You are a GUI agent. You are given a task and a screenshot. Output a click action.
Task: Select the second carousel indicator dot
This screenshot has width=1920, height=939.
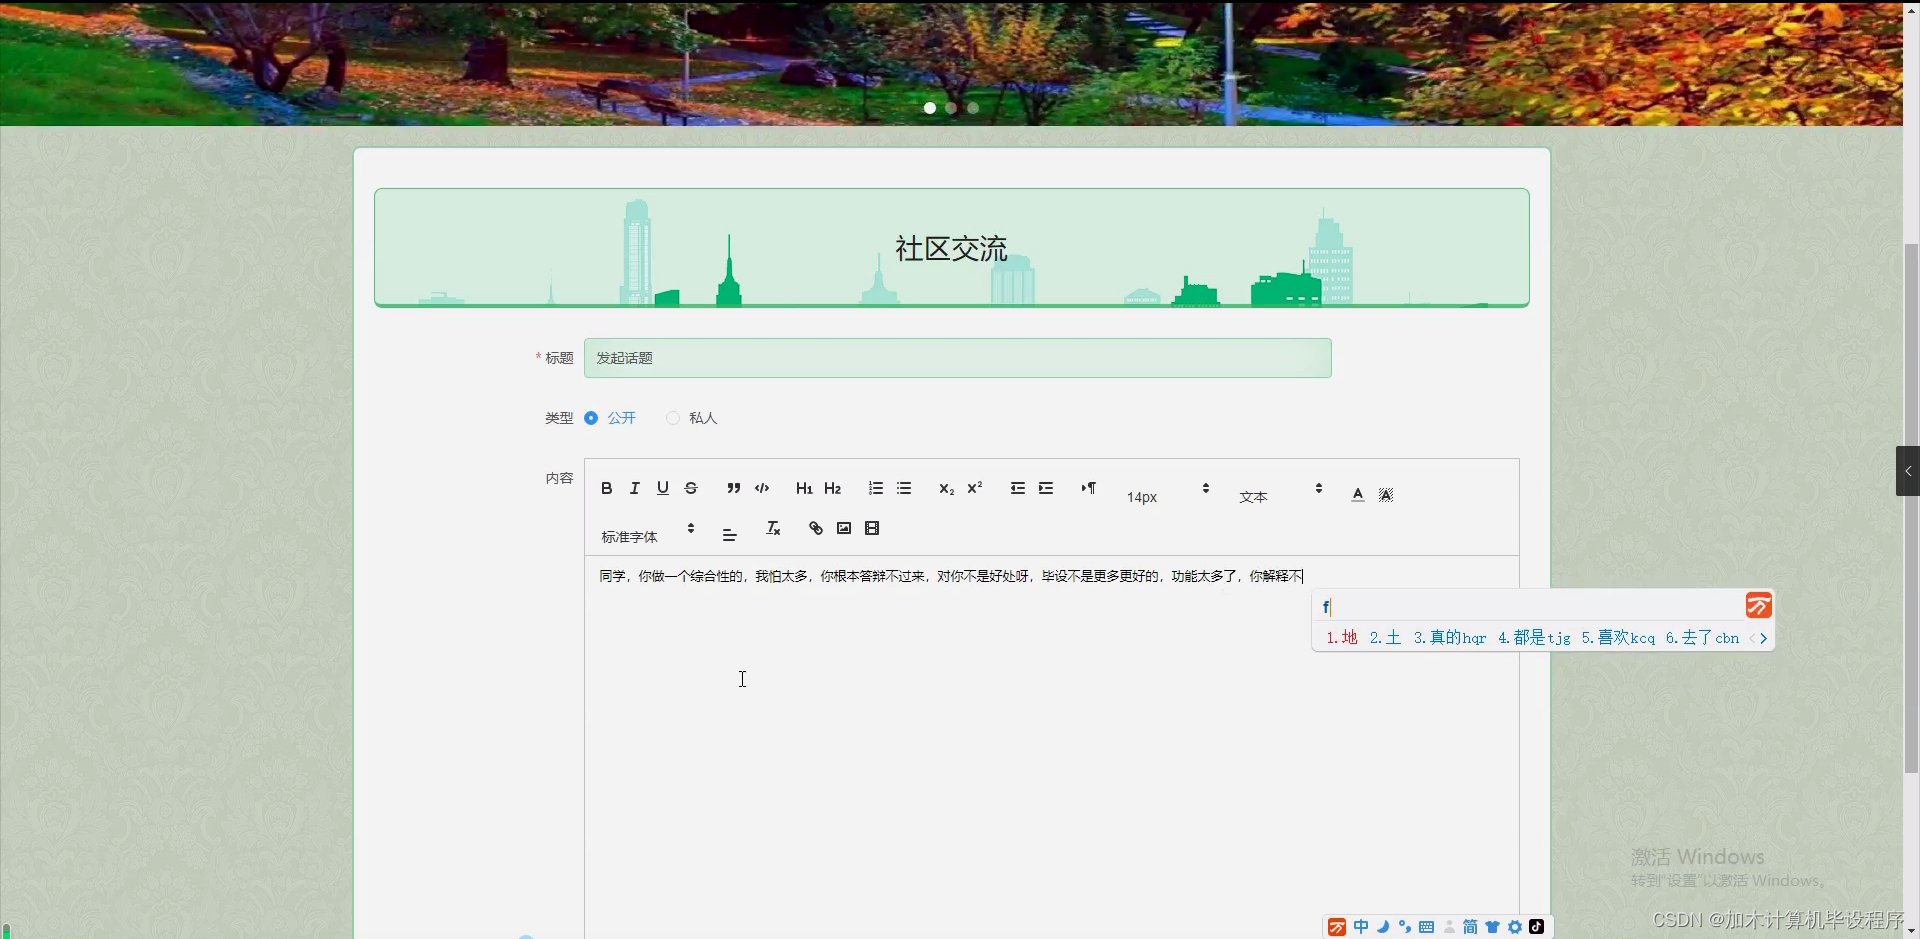tap(951, 108)
